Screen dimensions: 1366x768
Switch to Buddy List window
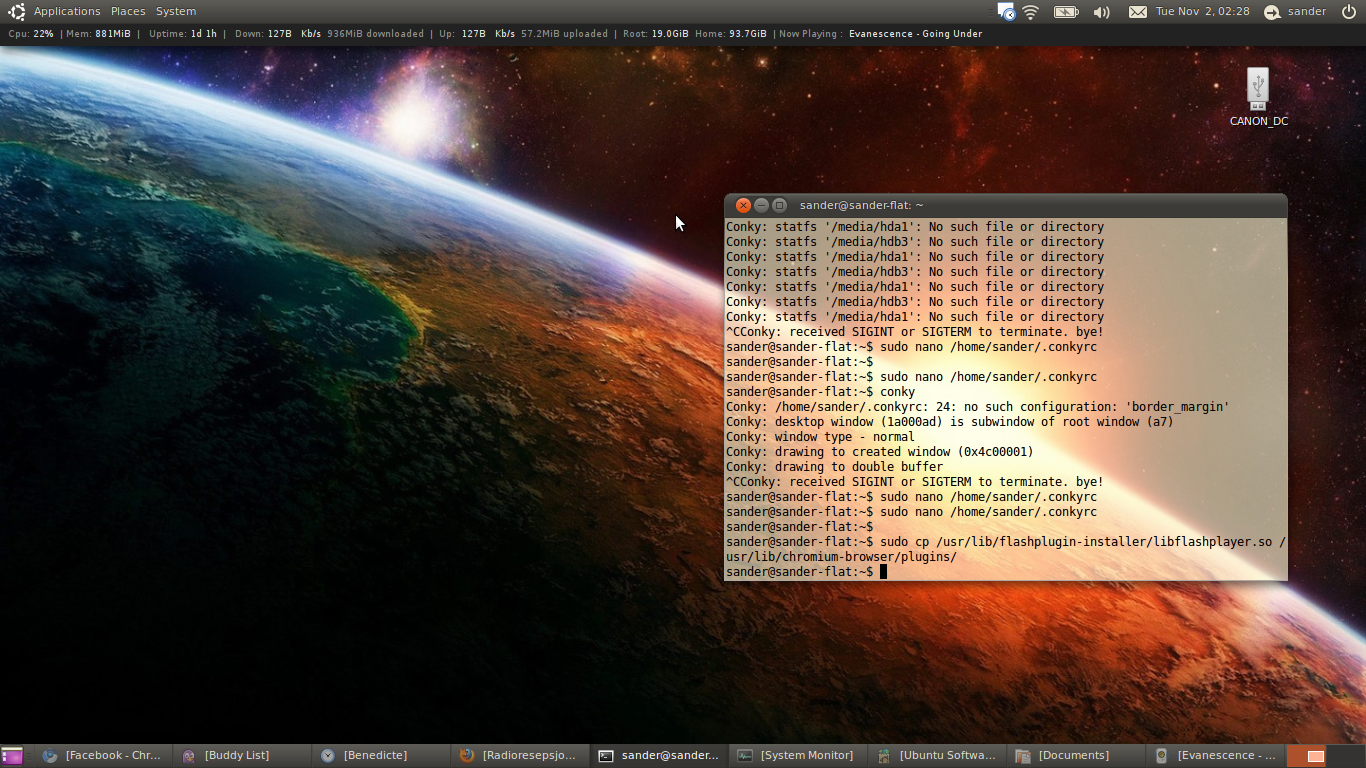(240, 756)
